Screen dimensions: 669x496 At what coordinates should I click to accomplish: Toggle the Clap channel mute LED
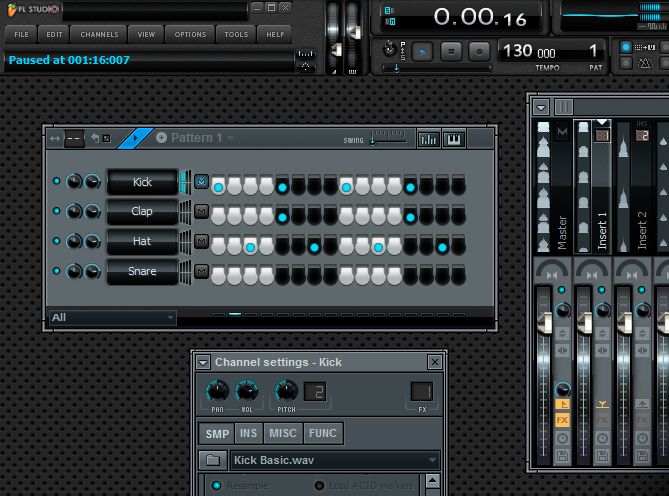tap(56, 211)
